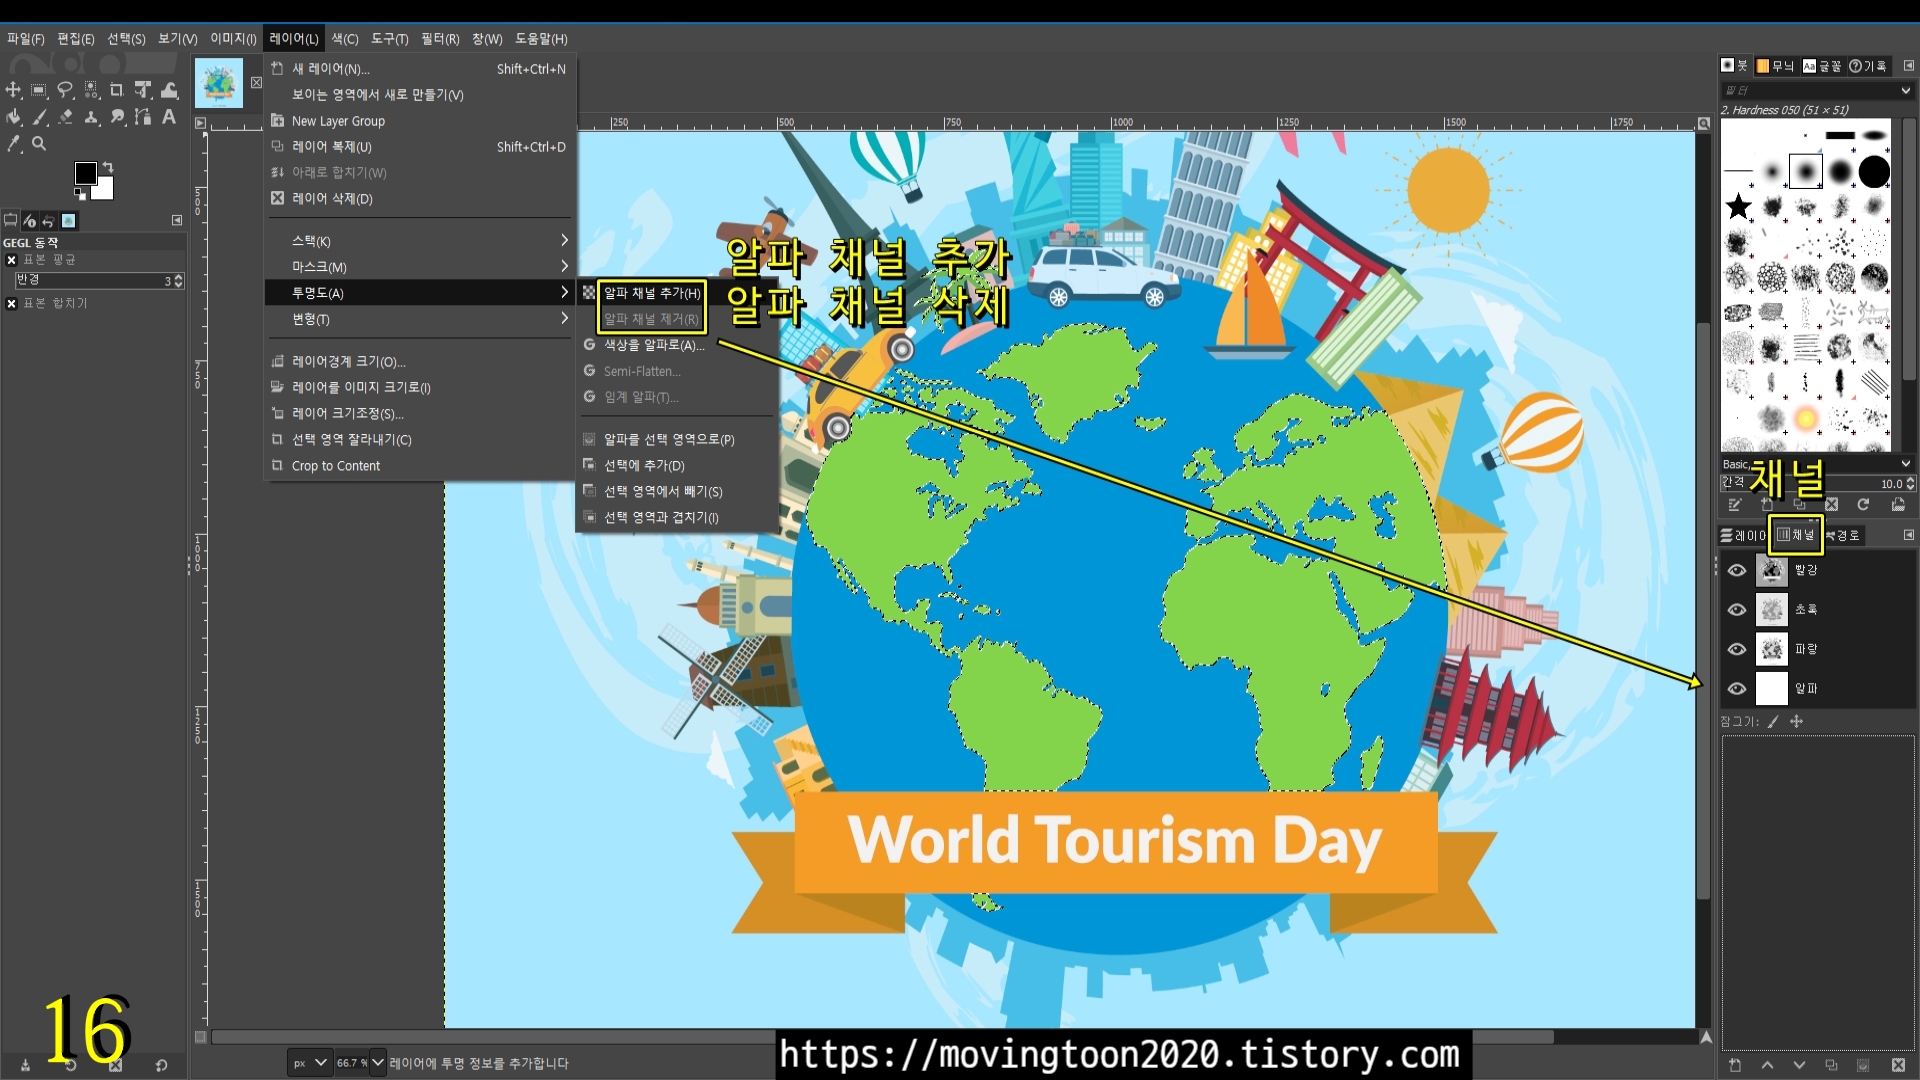Screen dimensions: 1920x1080
Task: Open the tool options dock configure menu
Action: click(x=177, y=220)
